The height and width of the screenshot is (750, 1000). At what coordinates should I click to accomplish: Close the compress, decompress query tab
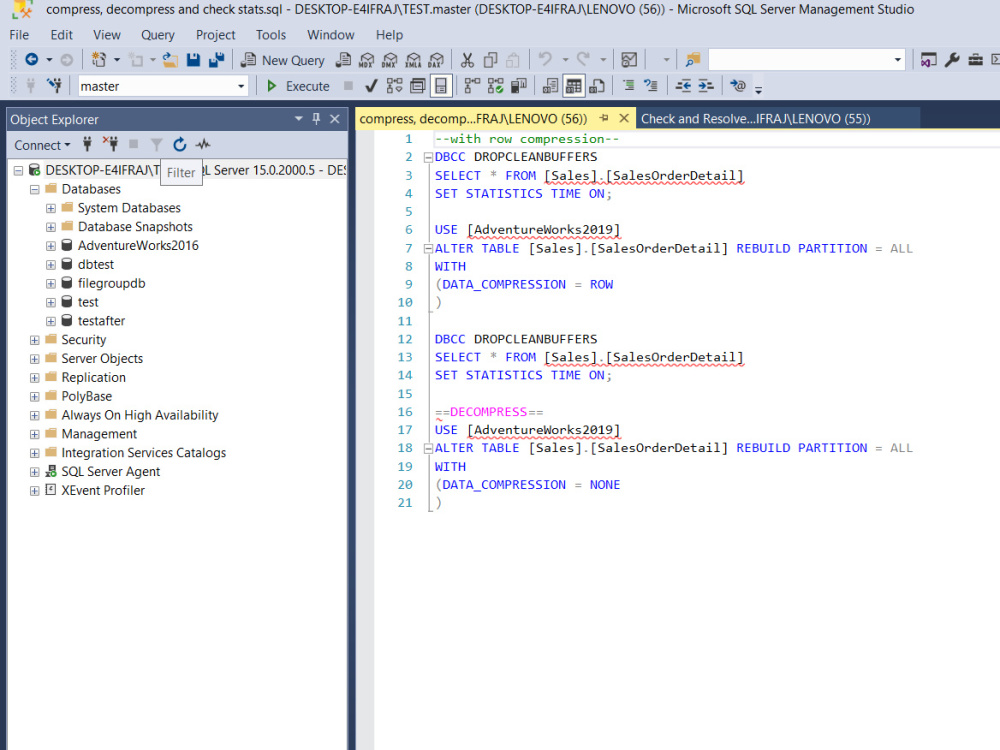(x=624, y=118)
